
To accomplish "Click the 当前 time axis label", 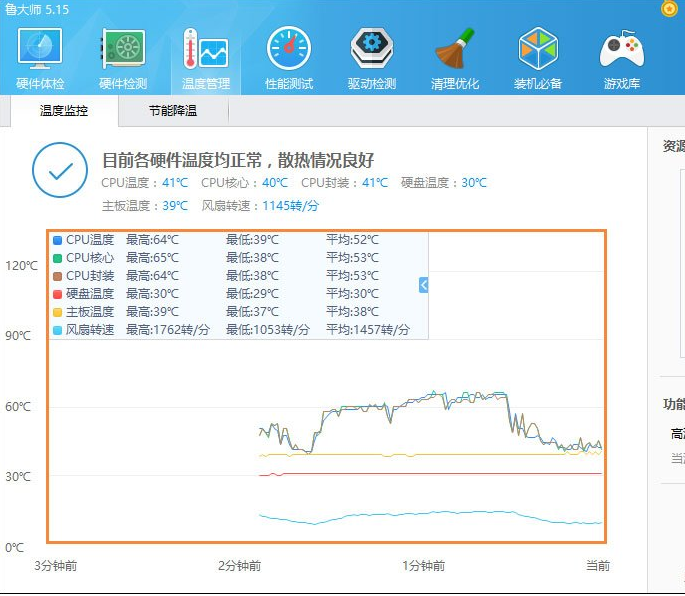I will coord(598,566).
